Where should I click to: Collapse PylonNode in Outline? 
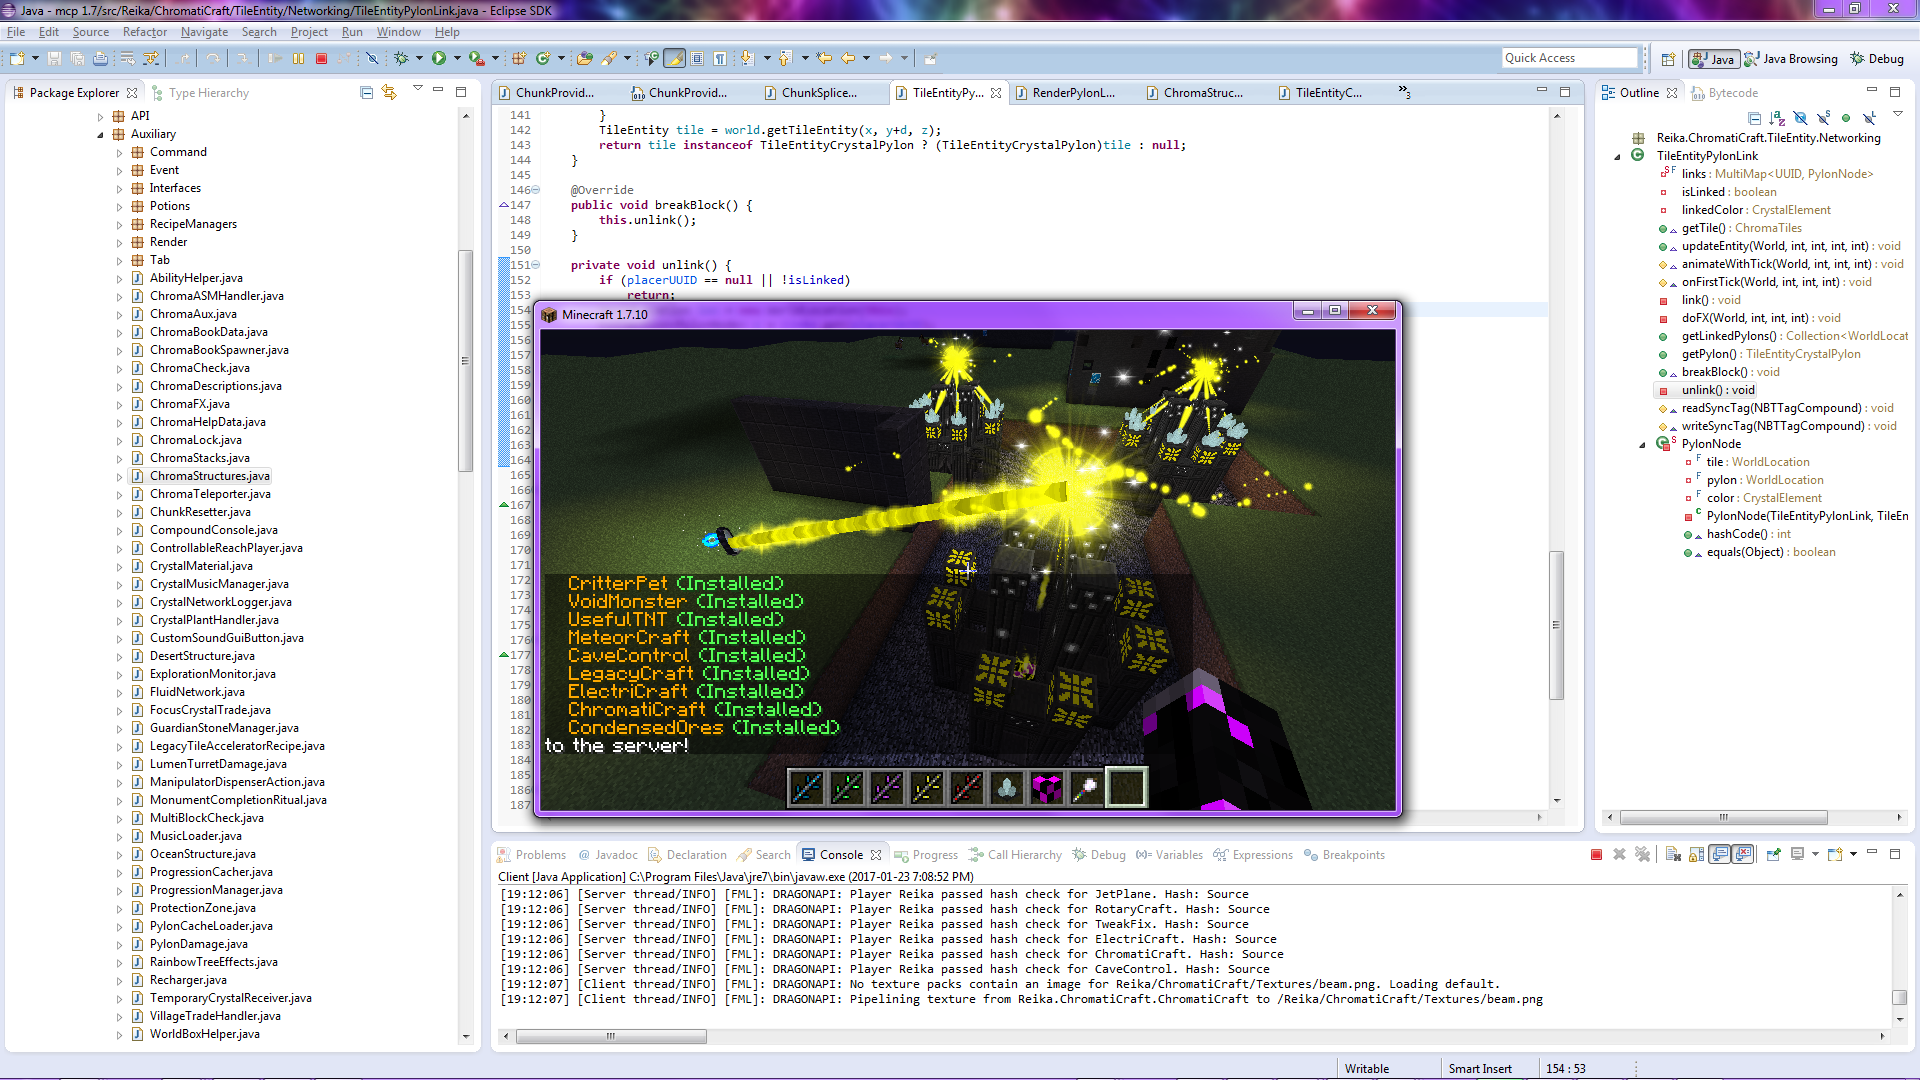[x=1642, y=444]
